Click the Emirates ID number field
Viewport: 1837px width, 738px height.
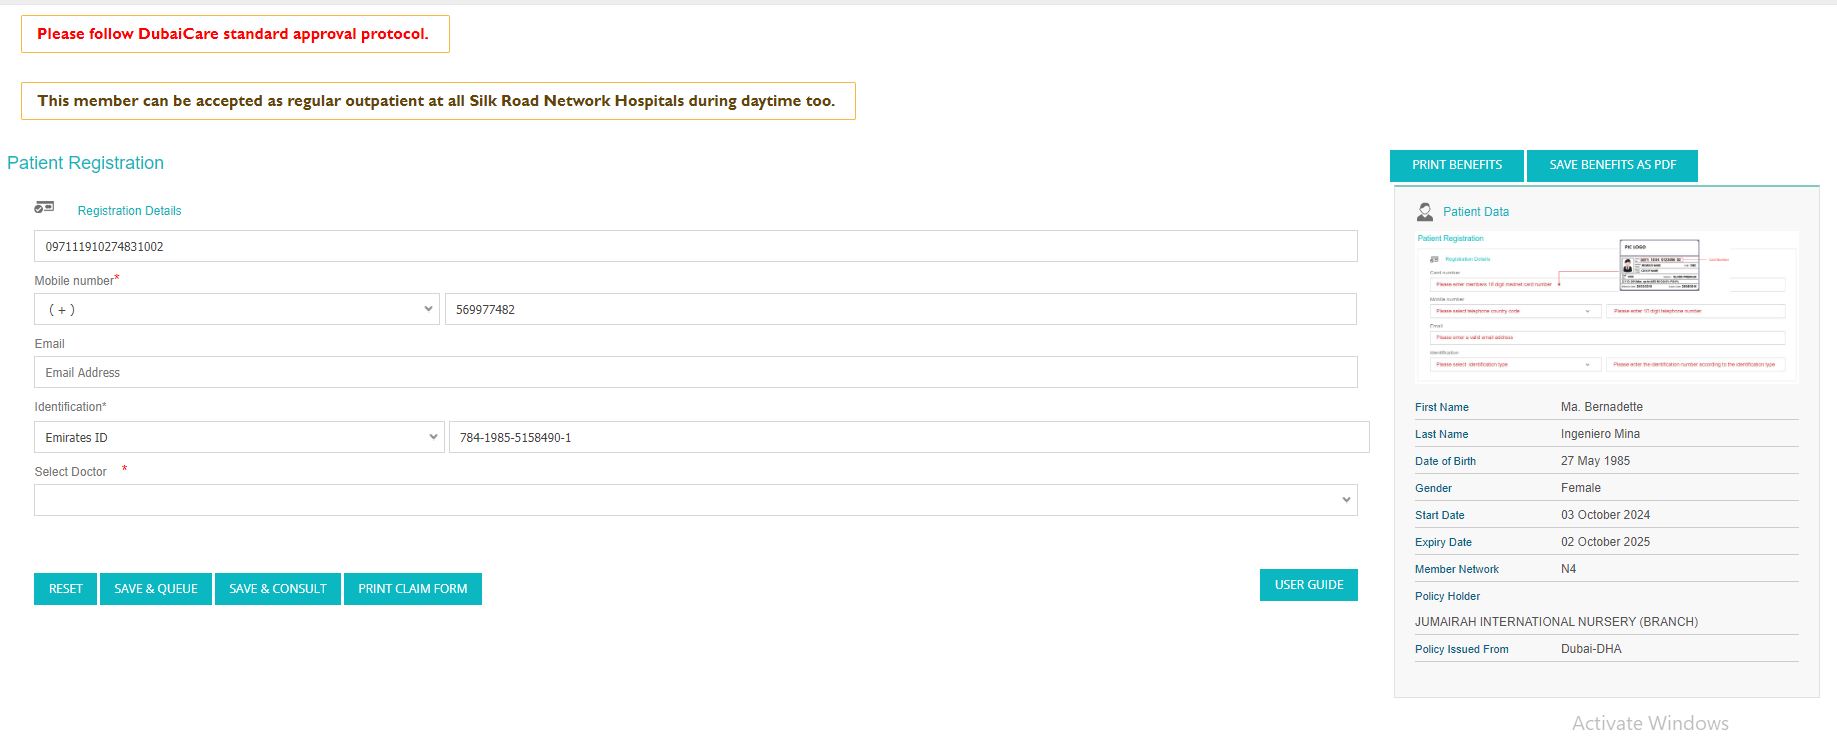click(x=909, y=437)
